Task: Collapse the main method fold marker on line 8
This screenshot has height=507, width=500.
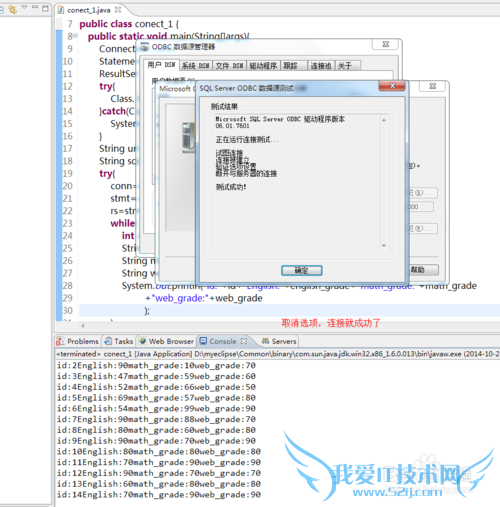Action: (76, 36)
